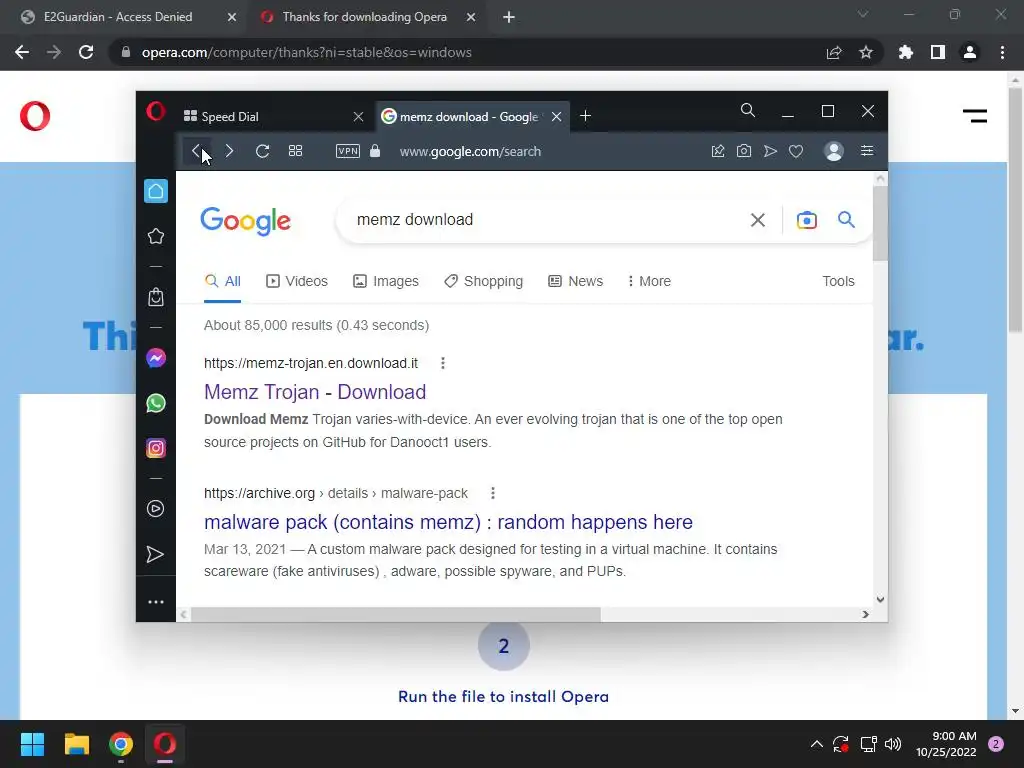Clear the Google search query with X
The image size is (1024, 768).
pos(758,220)
